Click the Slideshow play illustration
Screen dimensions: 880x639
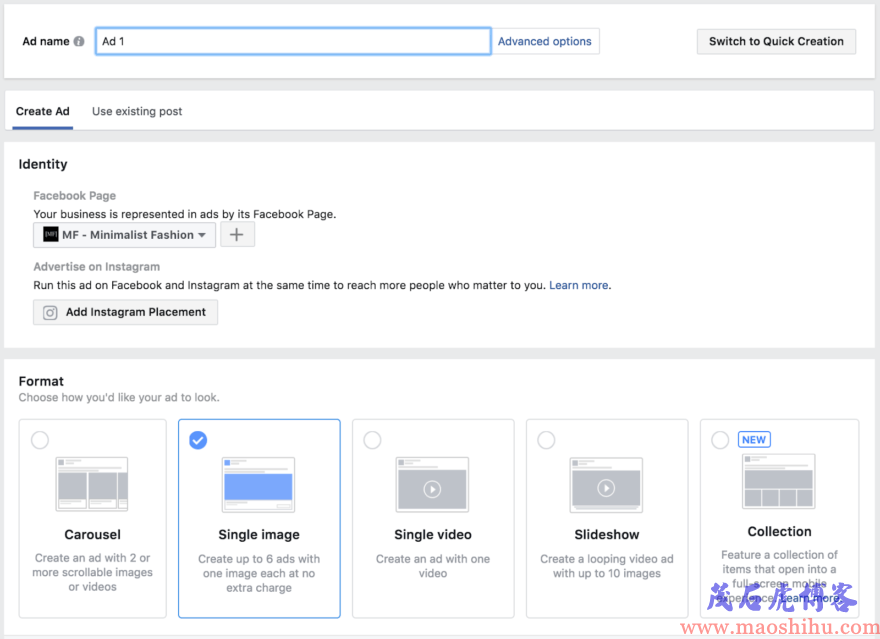click(606, 485)
